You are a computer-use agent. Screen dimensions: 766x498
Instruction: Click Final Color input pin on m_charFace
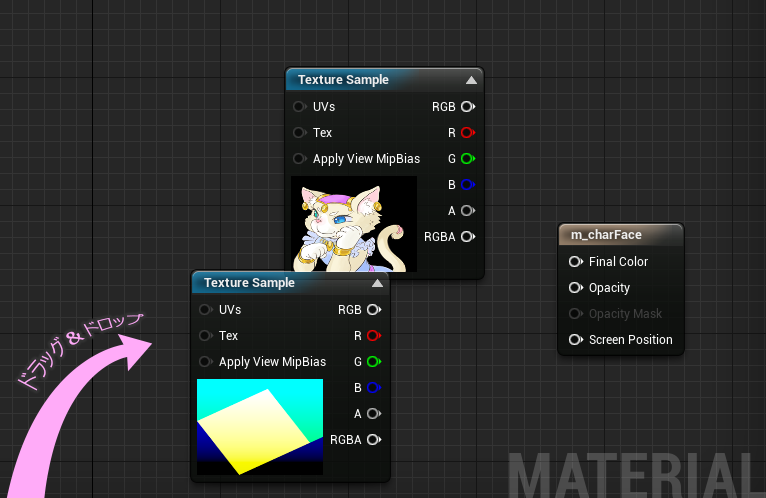576,262
